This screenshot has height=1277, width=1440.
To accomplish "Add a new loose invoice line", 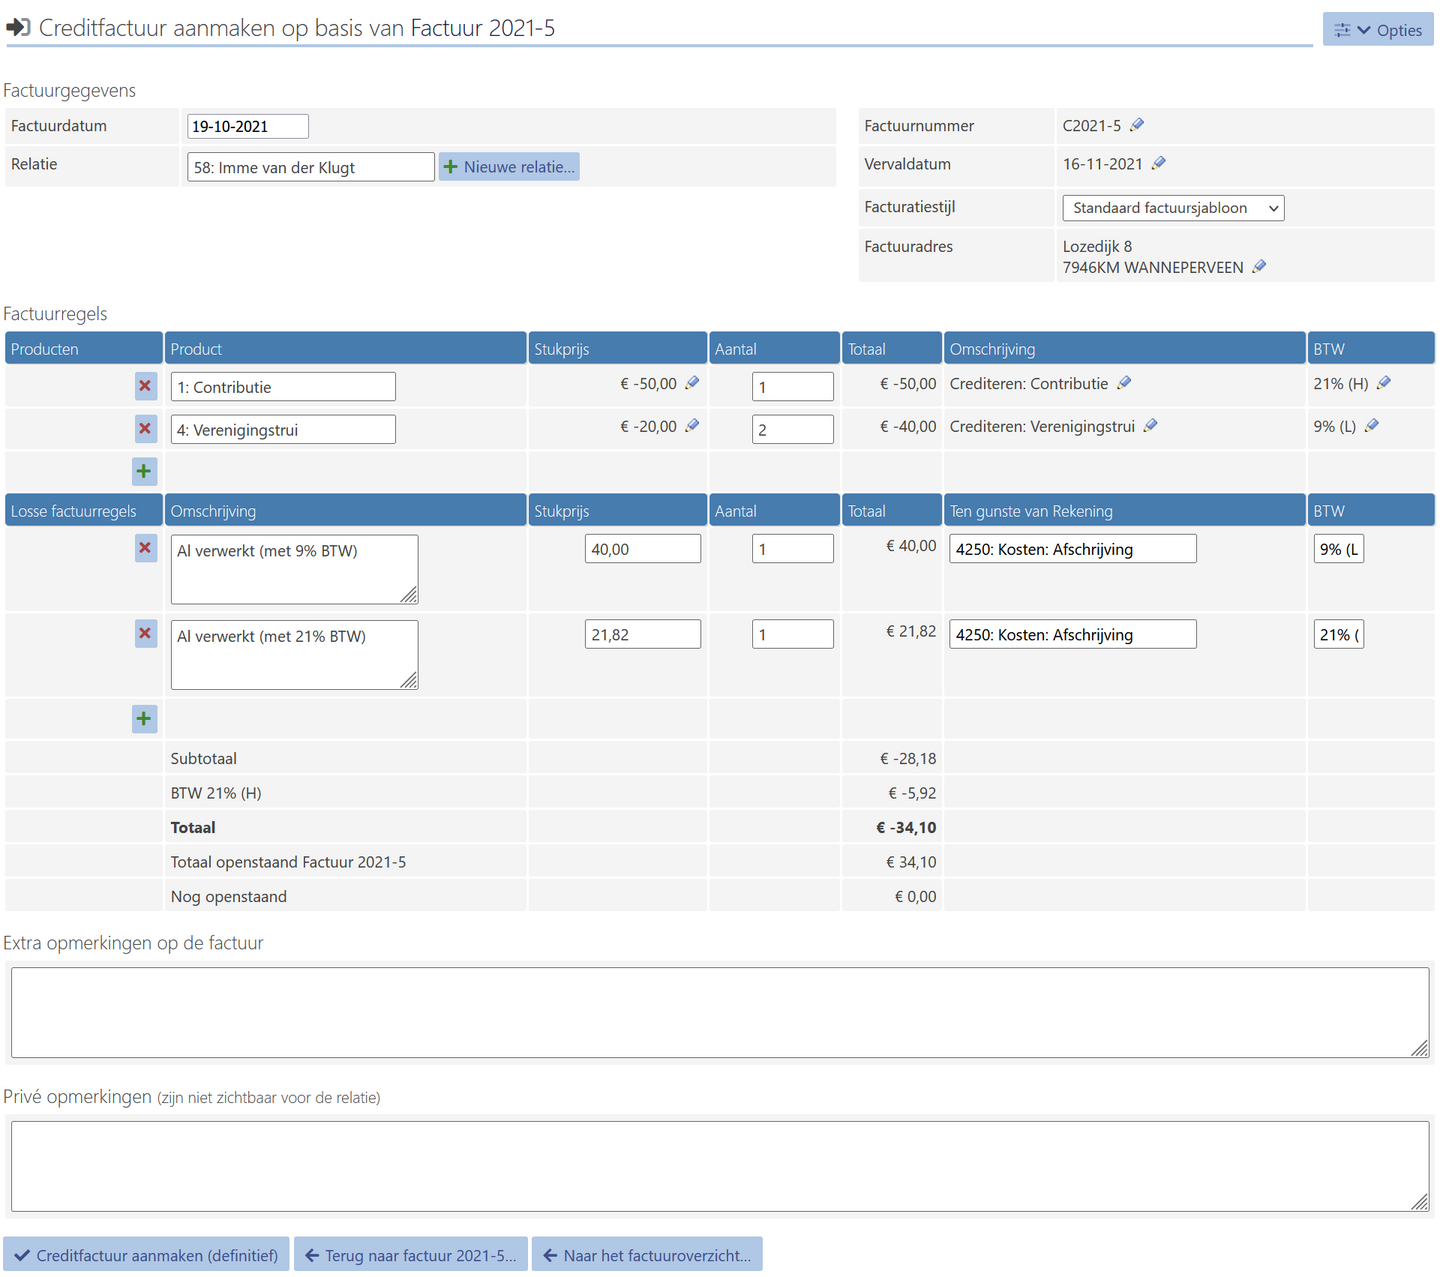I will point(145,718).
